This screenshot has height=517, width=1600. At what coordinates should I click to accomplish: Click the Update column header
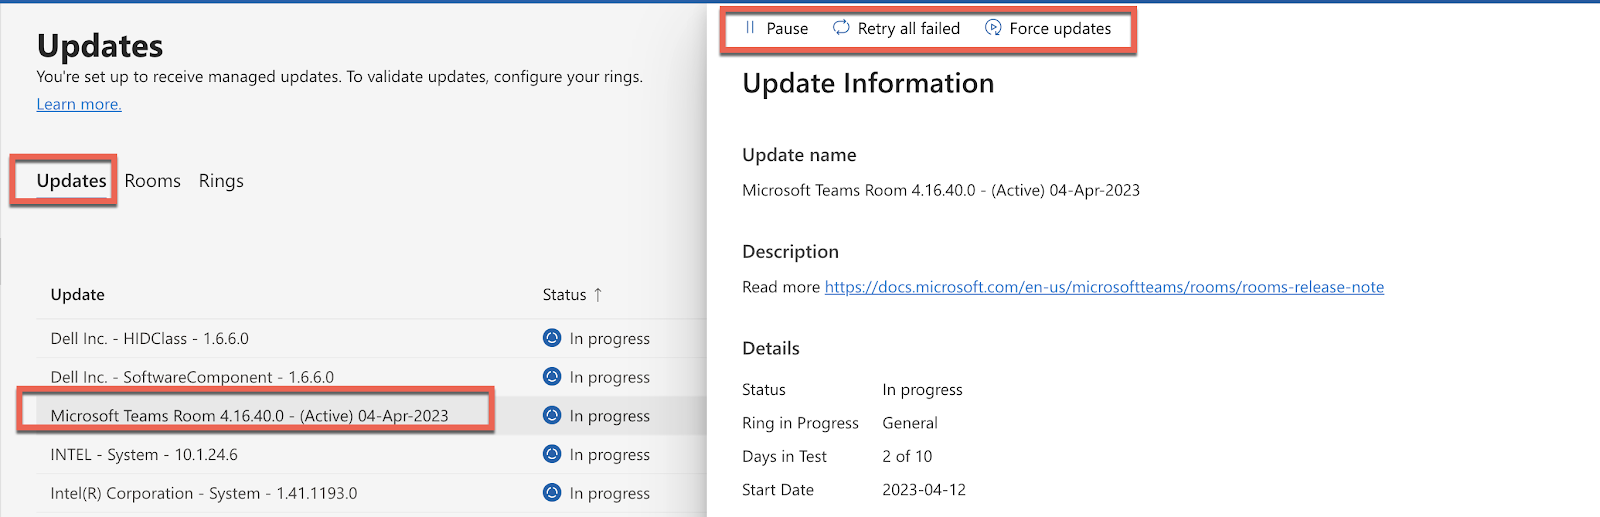pos(78,295)
